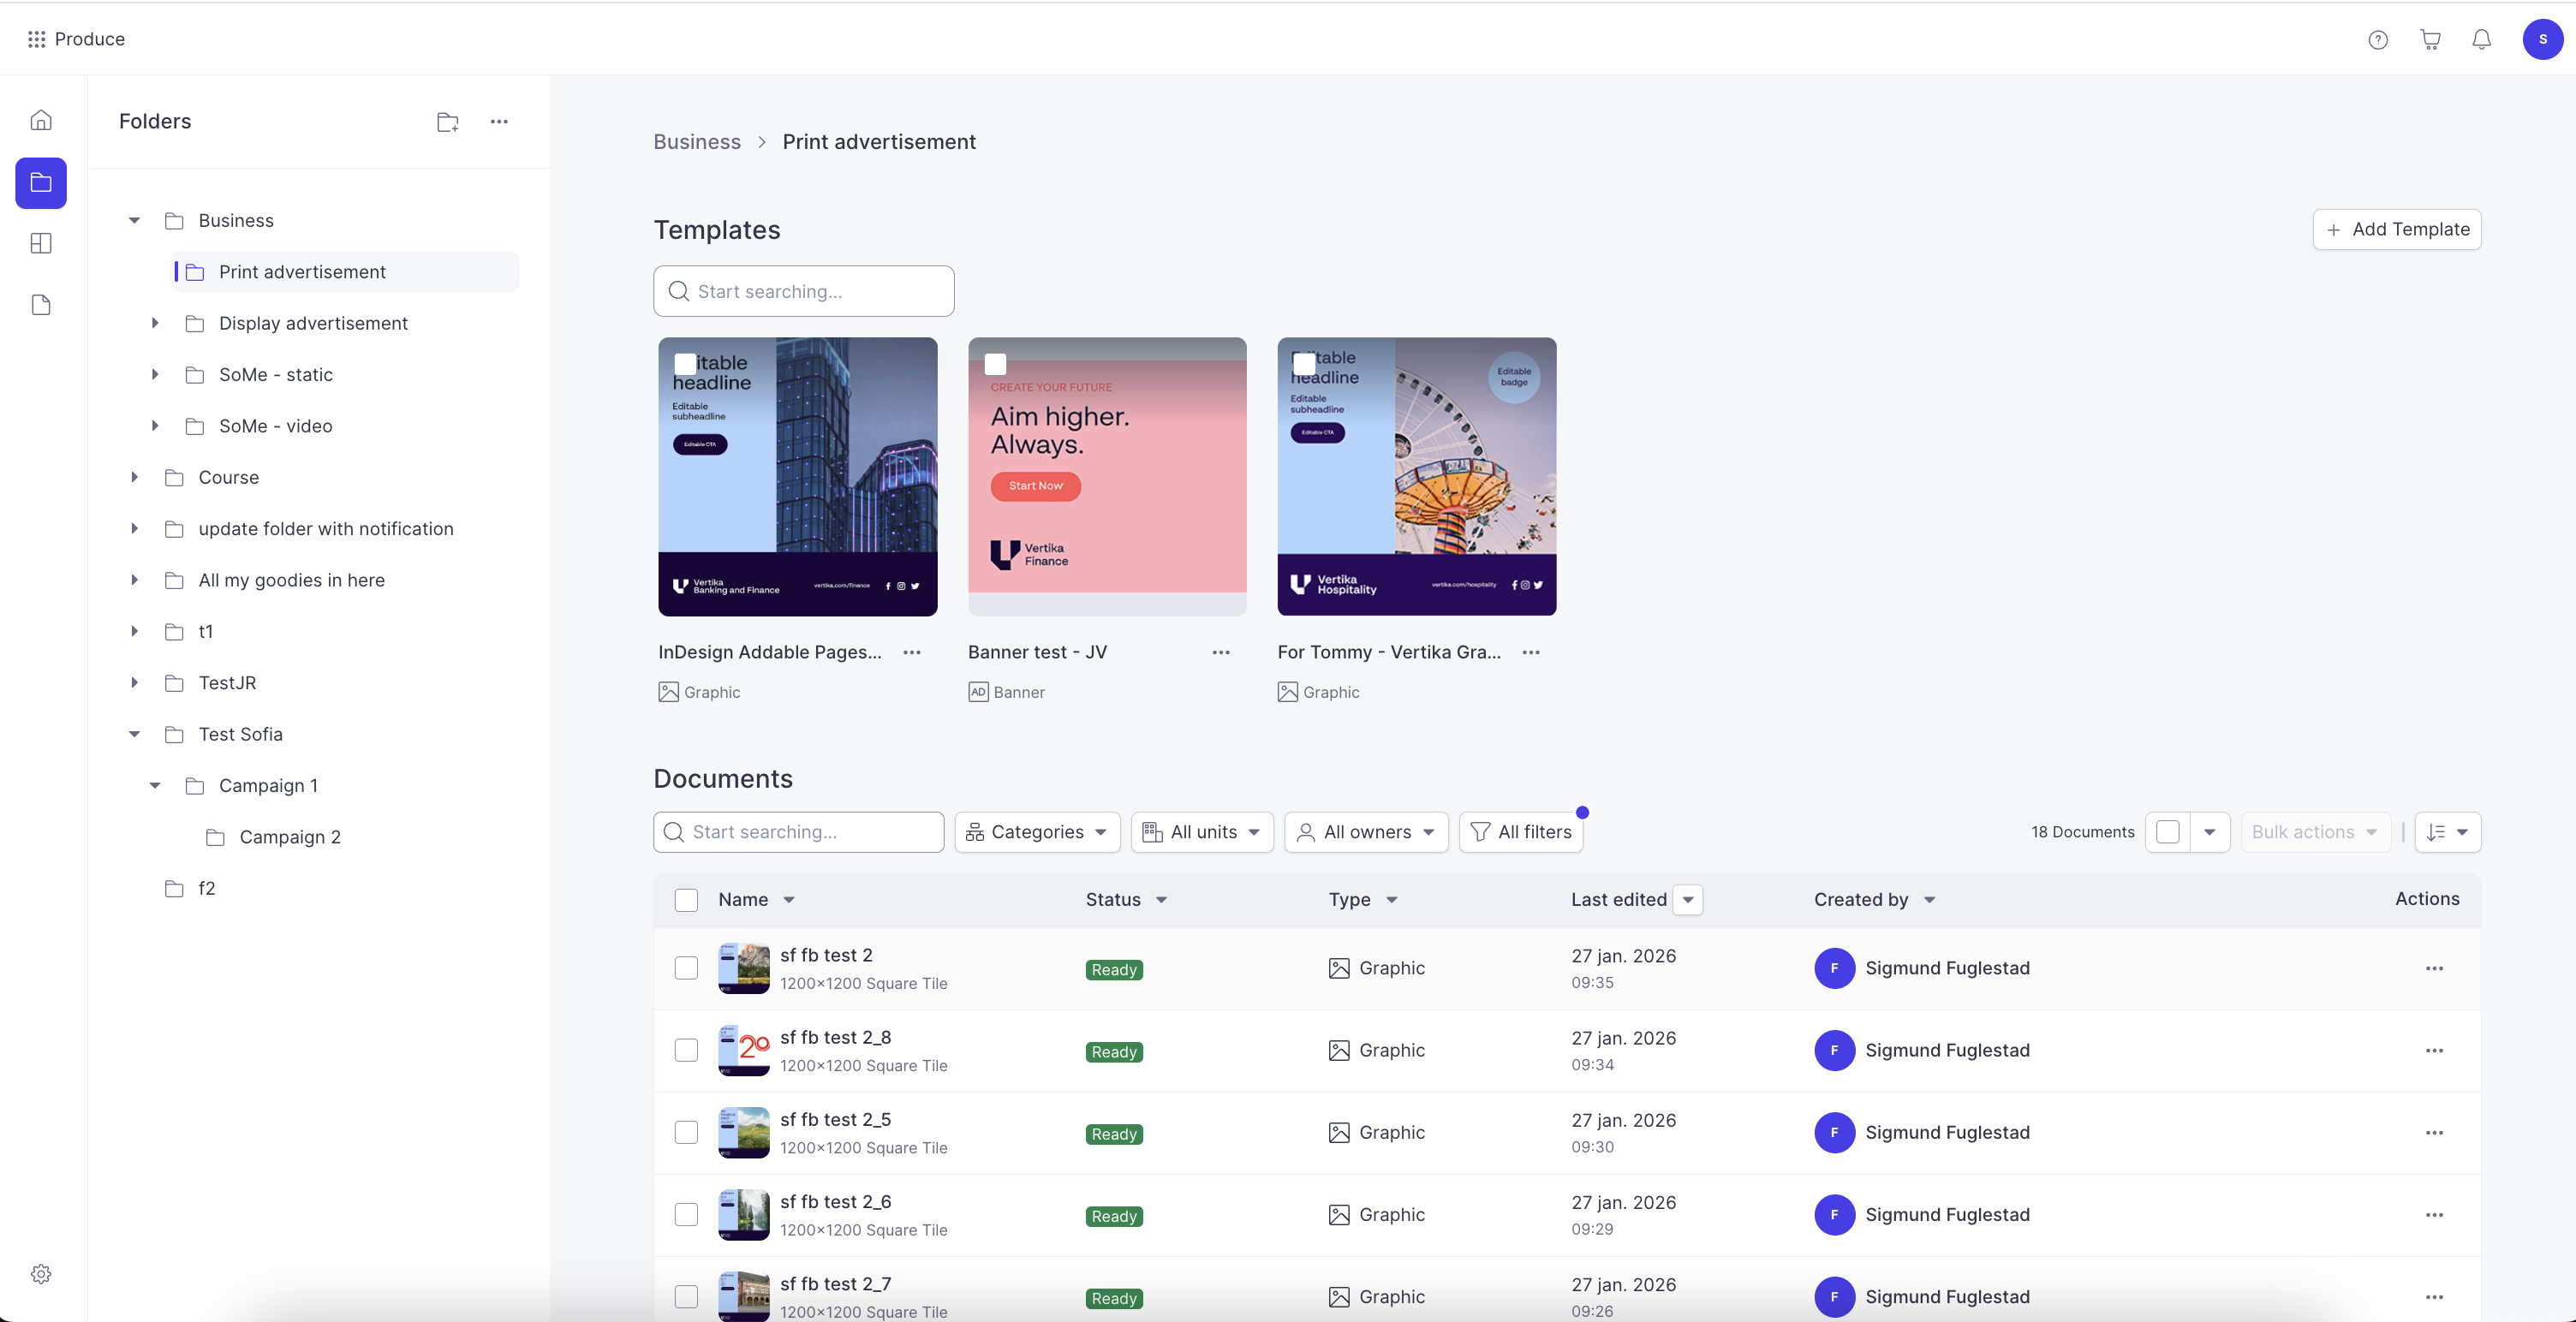Open the templates layout sidebar icon
Screen dimensions: 2576x1322
(x=41, y=244)
